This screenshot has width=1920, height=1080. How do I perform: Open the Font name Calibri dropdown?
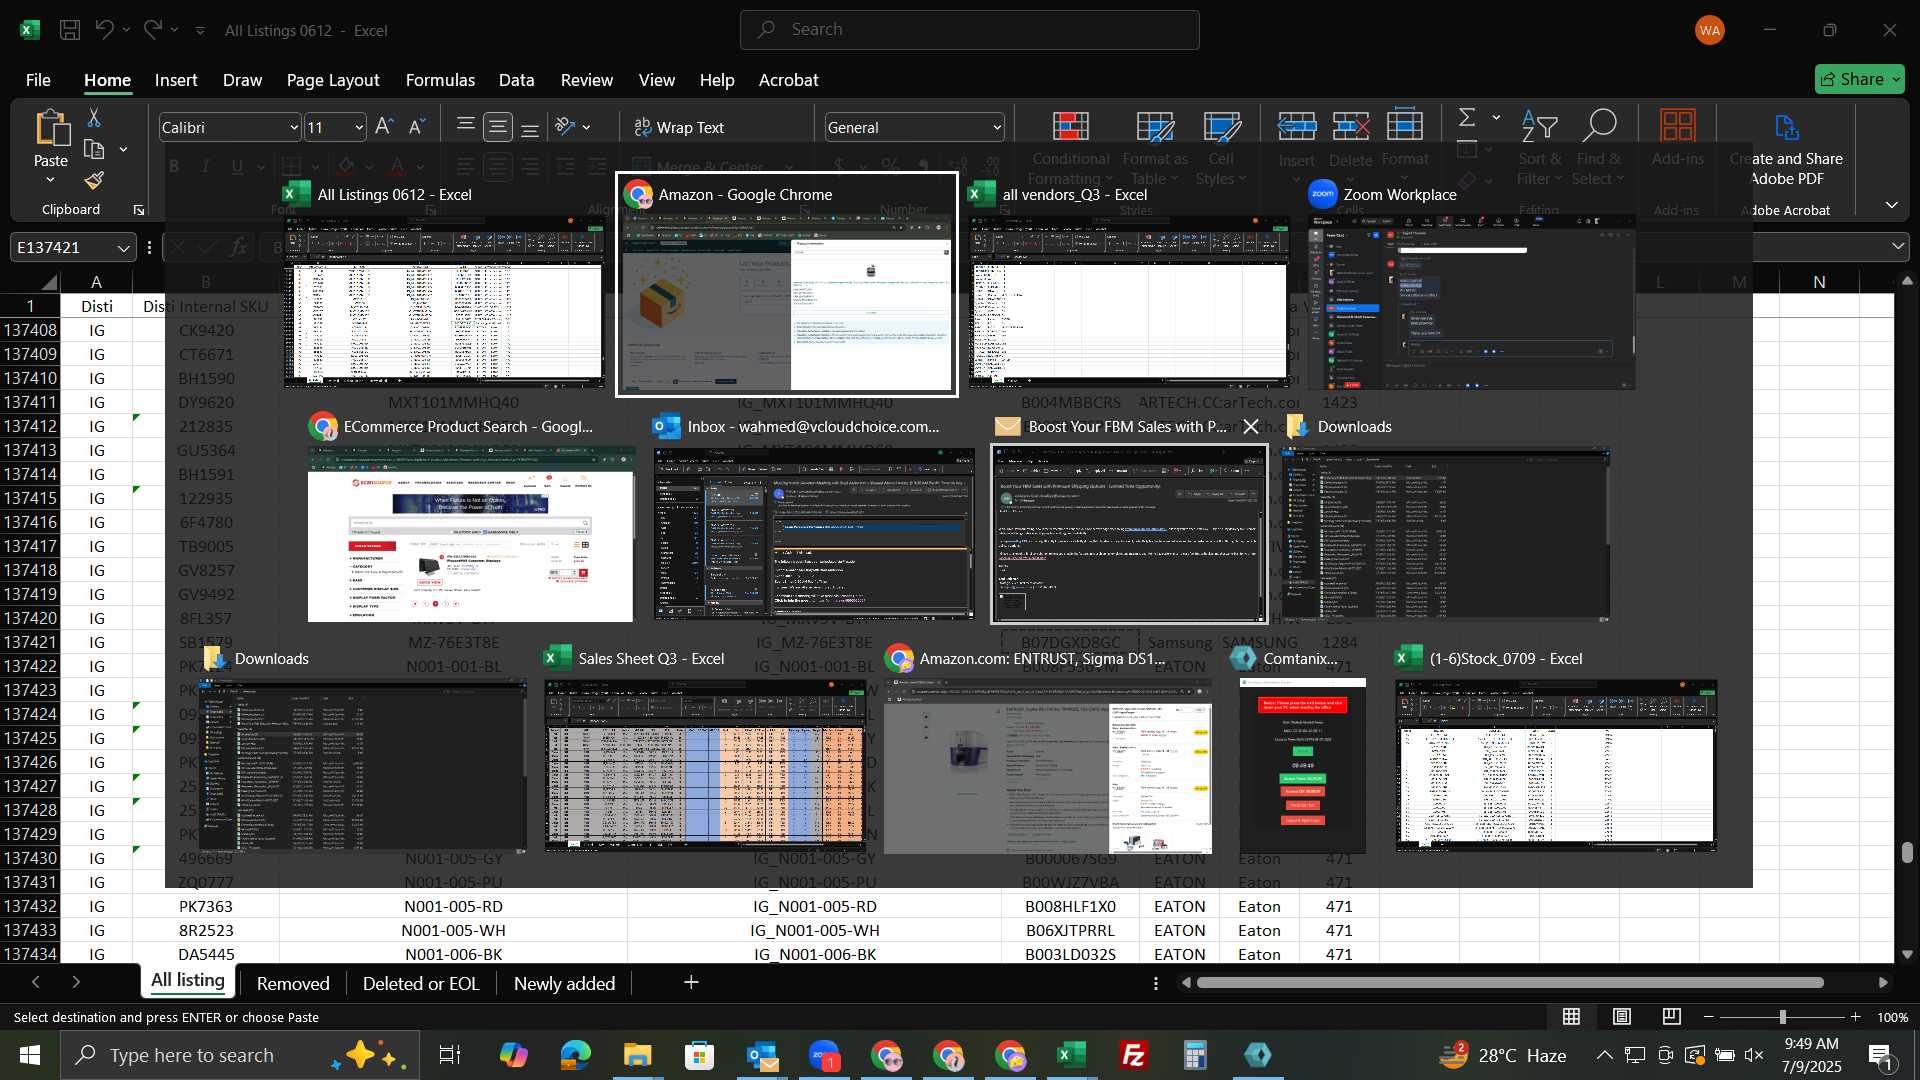(x=294, y=127)
